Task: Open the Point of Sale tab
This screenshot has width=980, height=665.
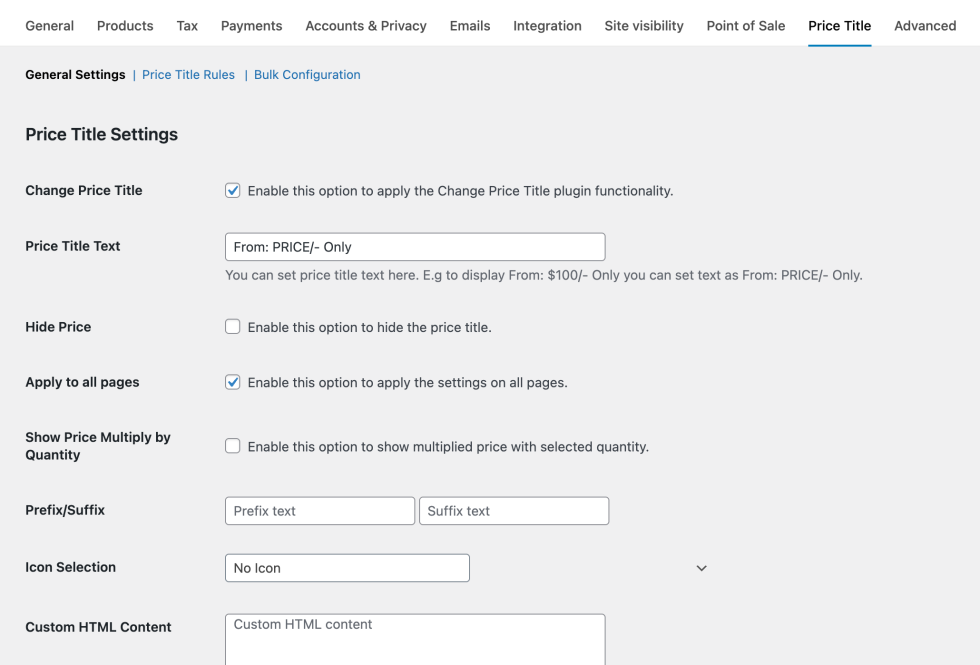Action: tap(745, 25)
